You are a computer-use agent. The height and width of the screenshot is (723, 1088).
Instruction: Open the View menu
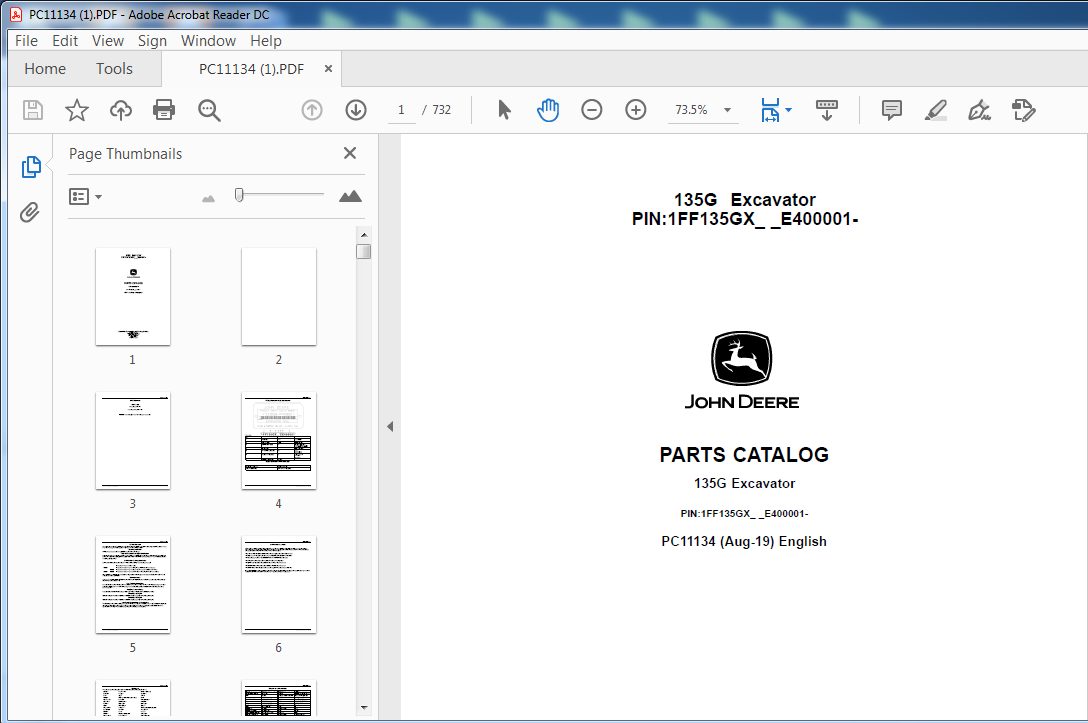[x=108, y=41]
